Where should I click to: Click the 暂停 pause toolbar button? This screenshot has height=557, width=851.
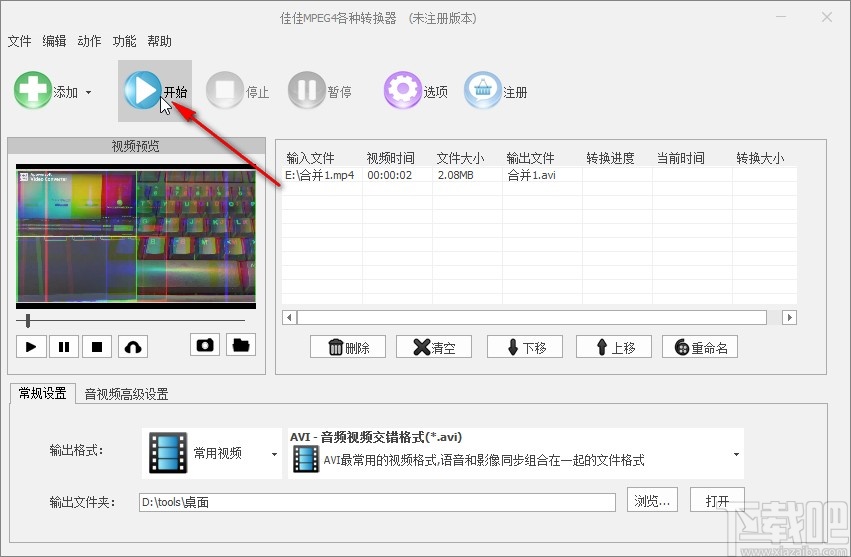320,91
